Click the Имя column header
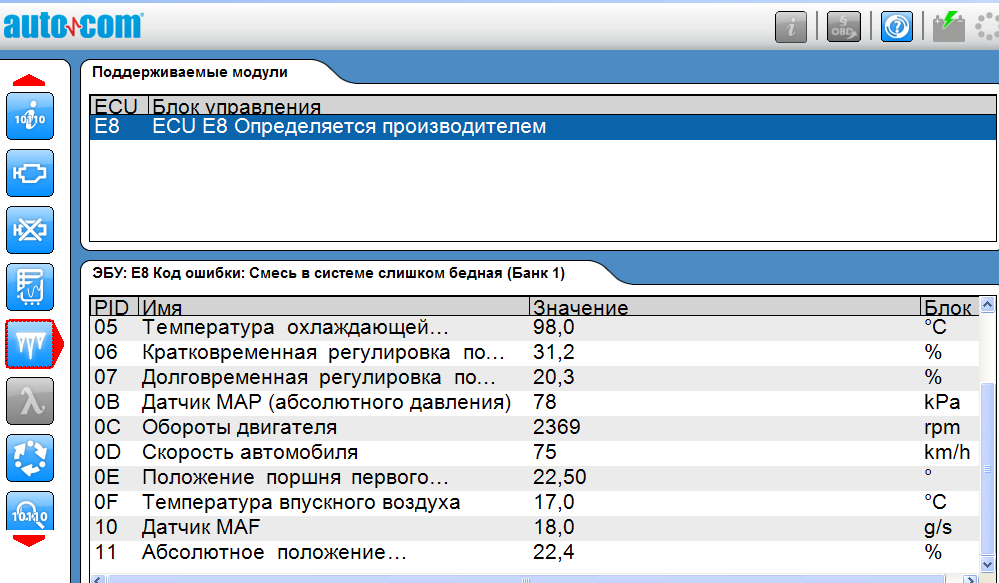Screen dimensions: 999x583 (x=162, y=307)
